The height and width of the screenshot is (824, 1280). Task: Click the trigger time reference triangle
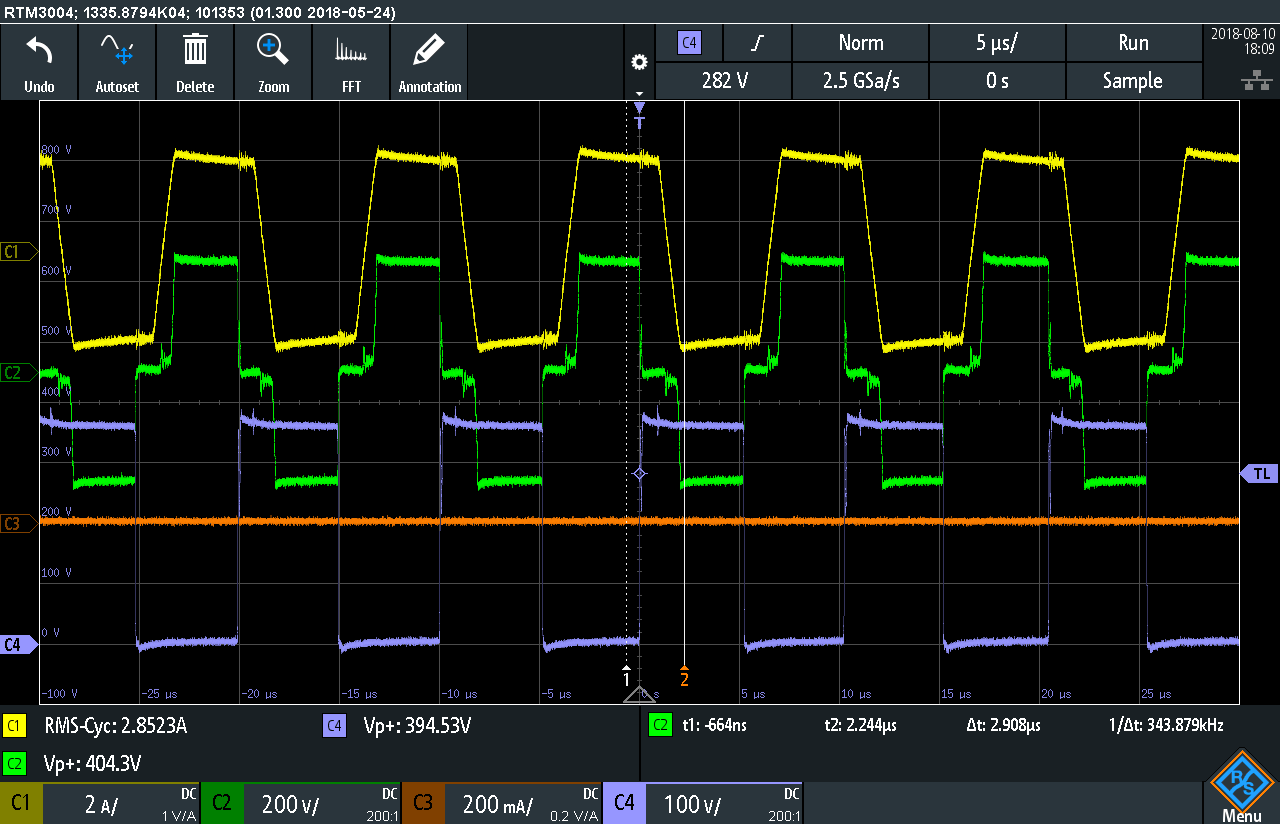[x=640, y=695]
